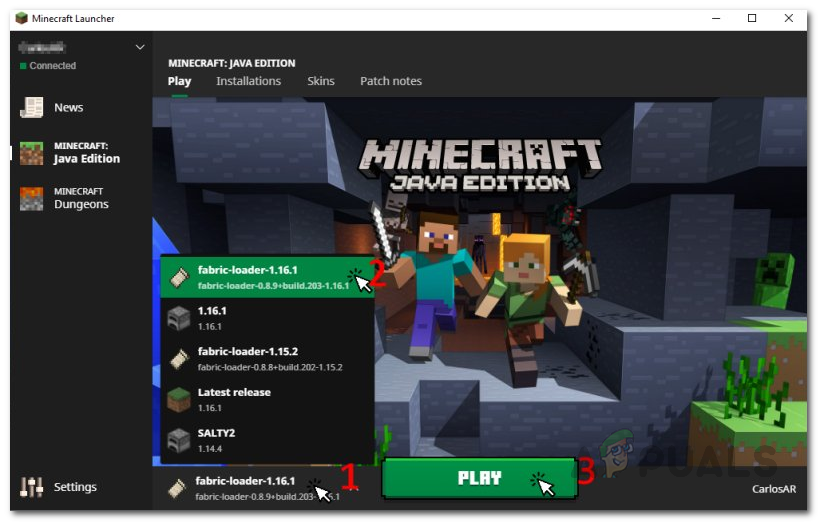Maximize the Minecraft Launcher window
This screenshot has width=818, height=522.
[752, 18]
